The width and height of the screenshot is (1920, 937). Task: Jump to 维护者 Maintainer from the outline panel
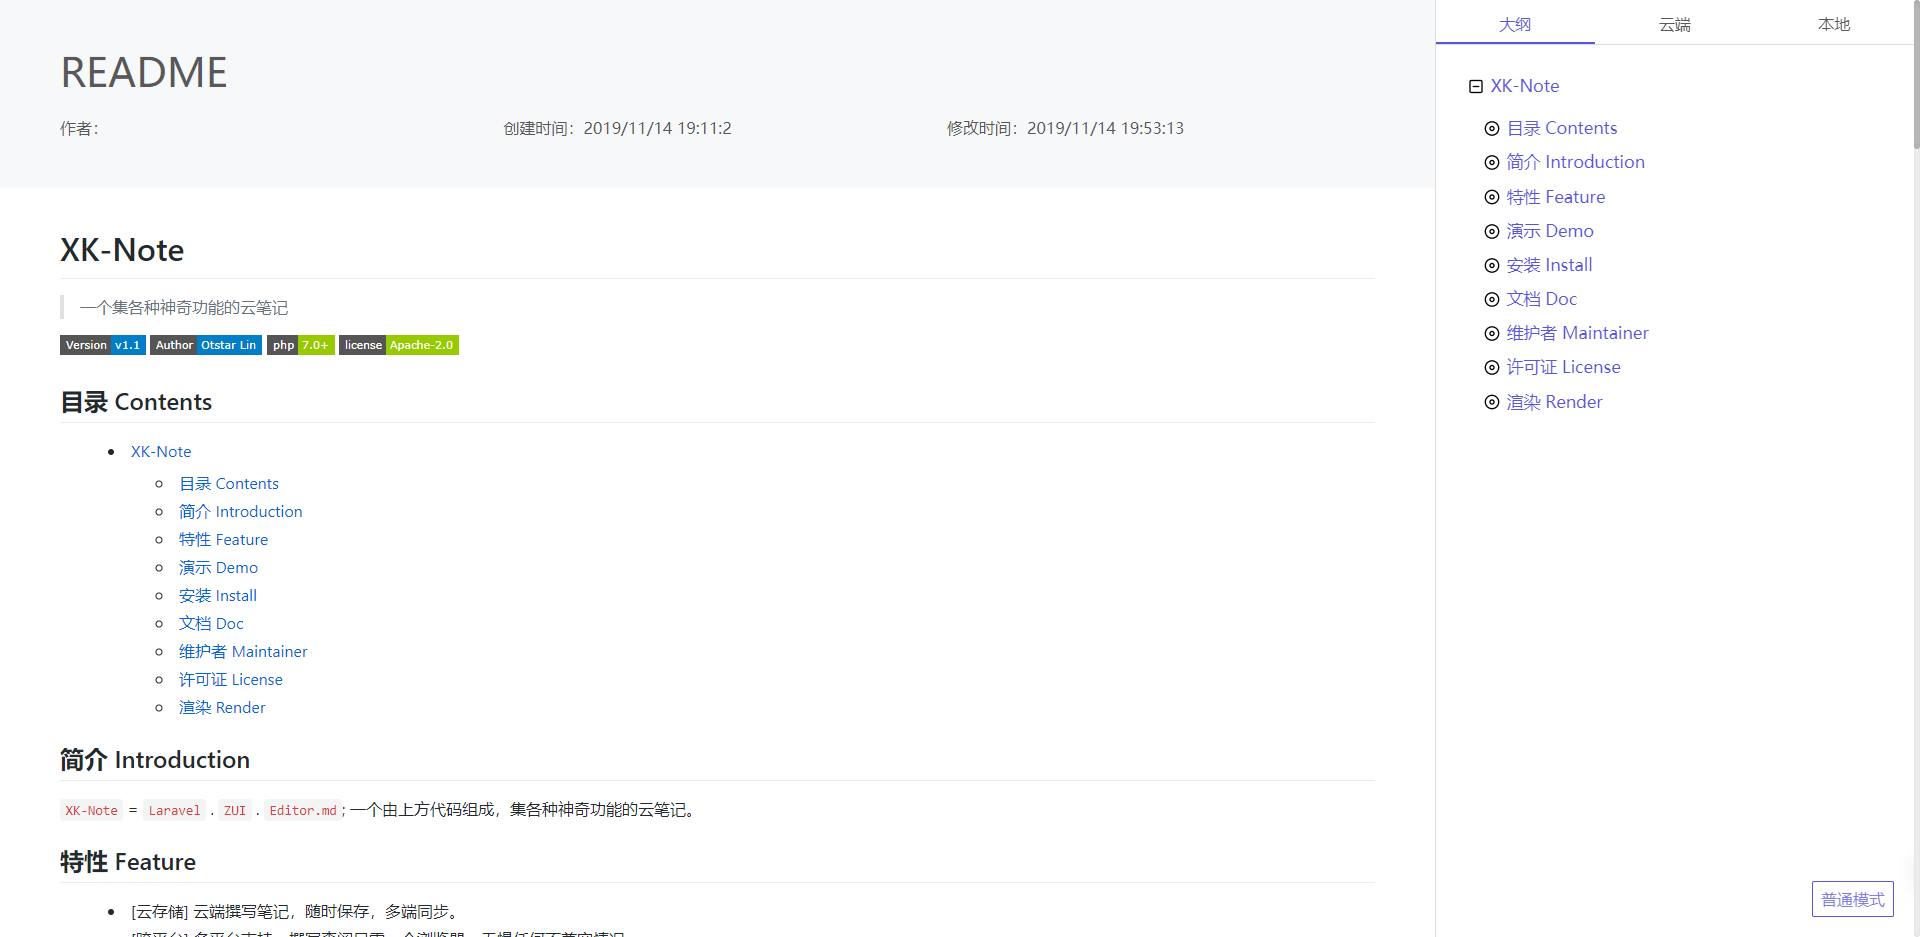tap(1577, 333)
